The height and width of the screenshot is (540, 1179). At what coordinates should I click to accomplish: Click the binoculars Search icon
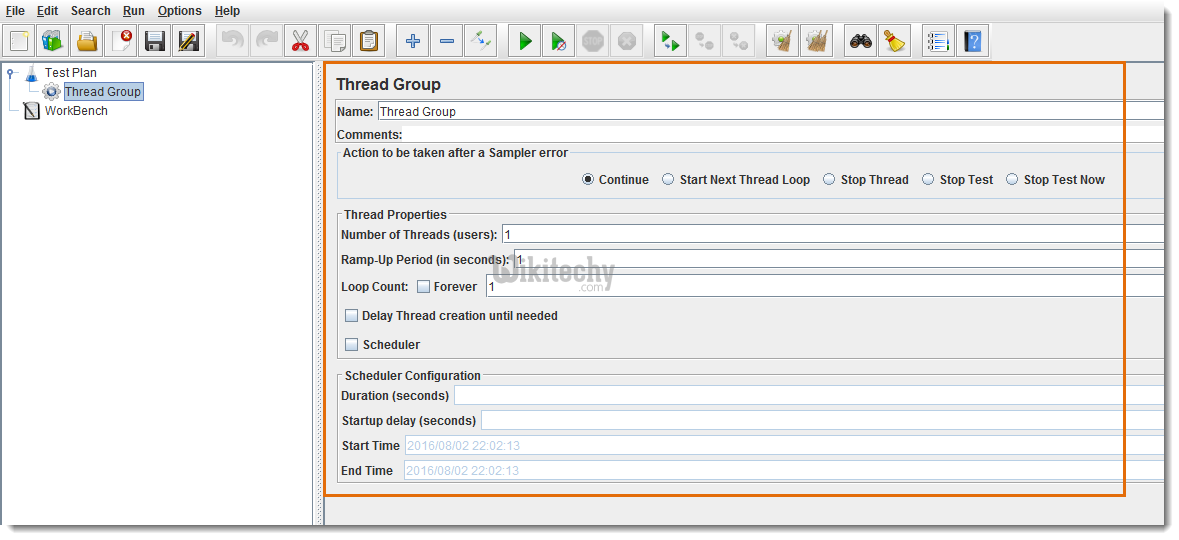[x=861, y=41]
